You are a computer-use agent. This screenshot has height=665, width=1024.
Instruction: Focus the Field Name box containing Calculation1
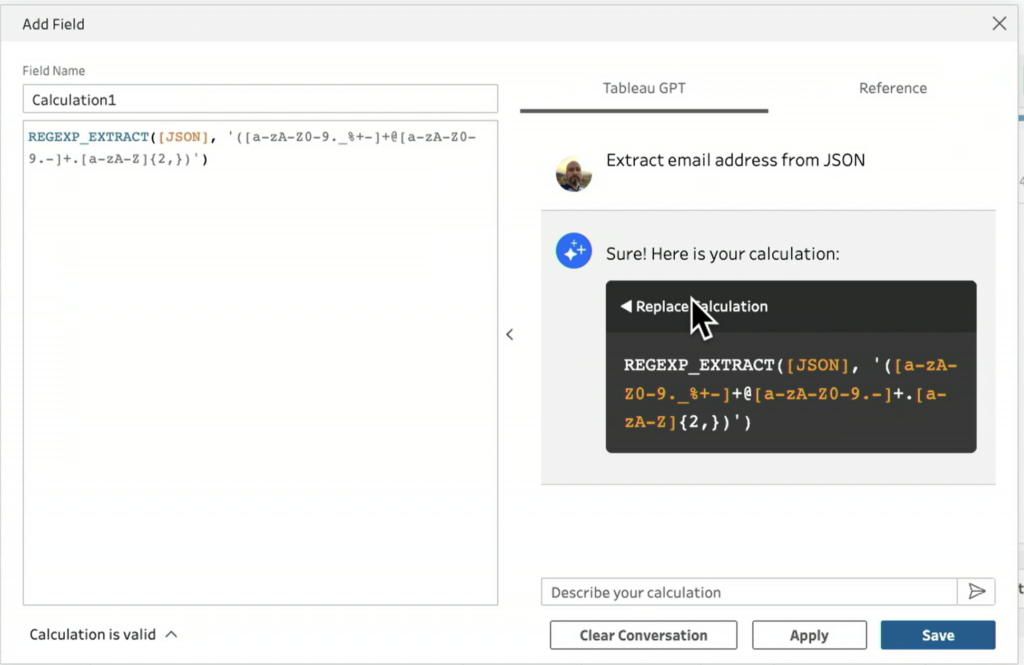tap(260, 99)
